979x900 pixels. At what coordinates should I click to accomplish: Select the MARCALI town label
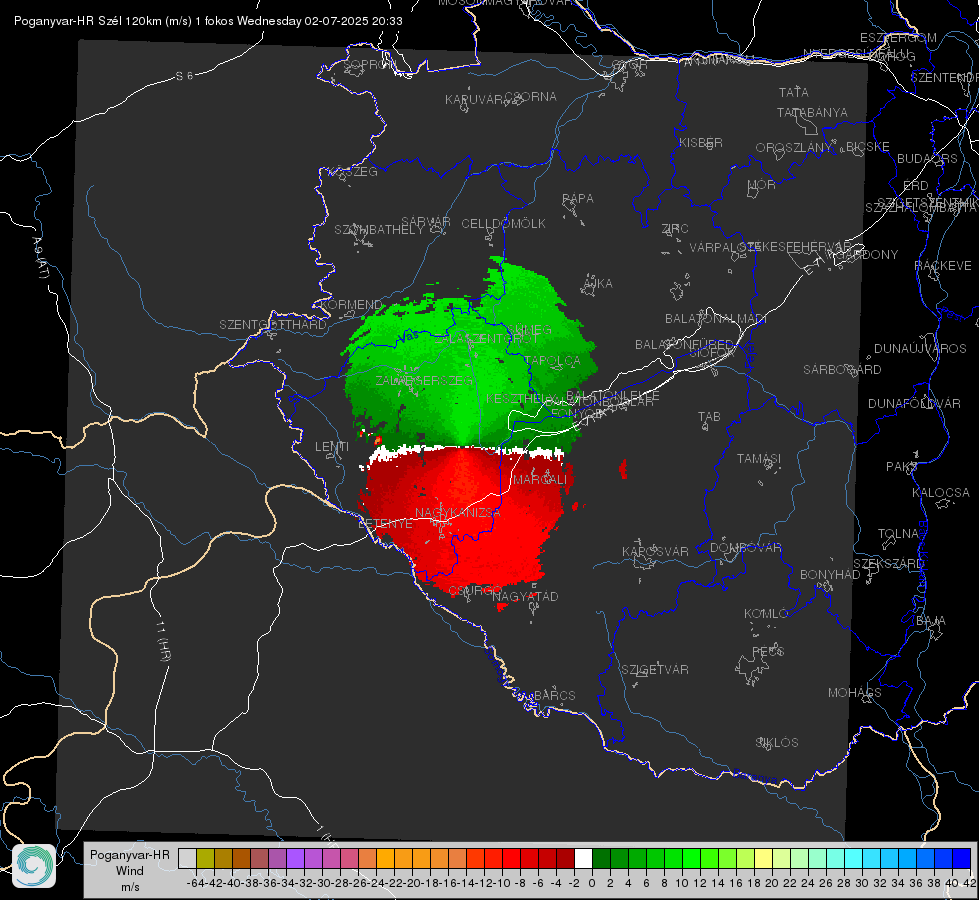540,480
